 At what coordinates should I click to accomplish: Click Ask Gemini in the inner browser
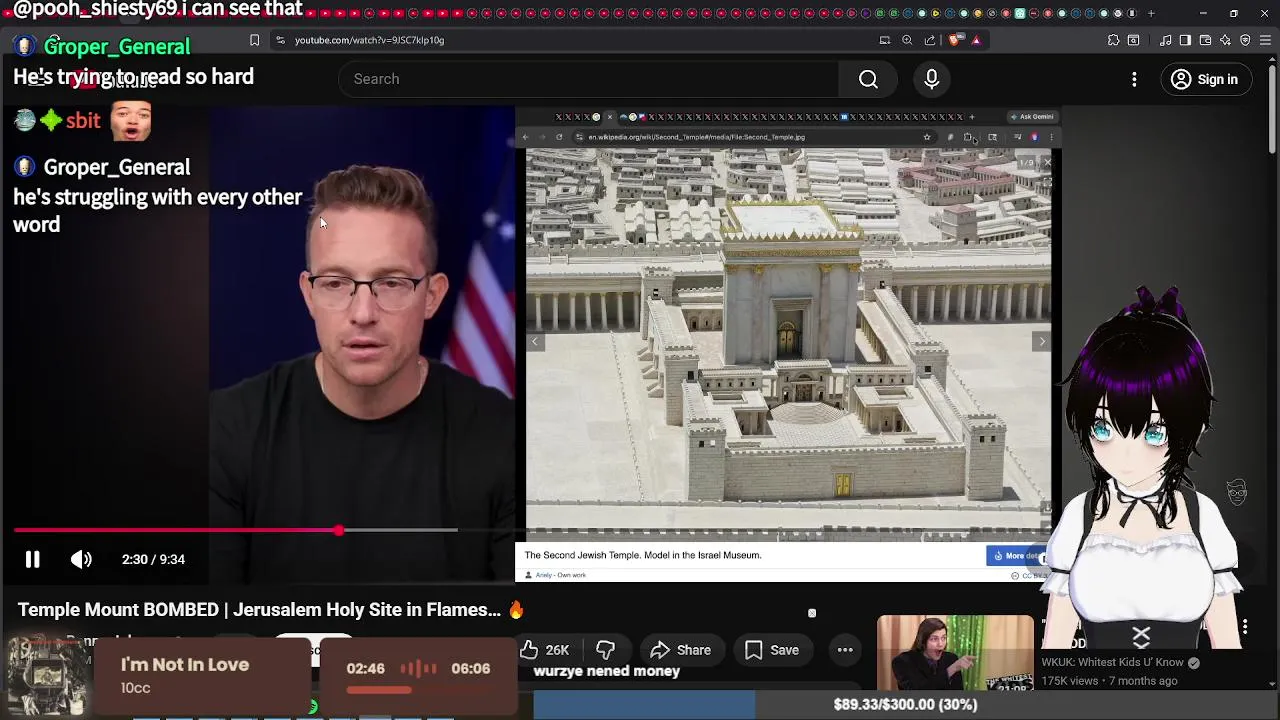1031,116
